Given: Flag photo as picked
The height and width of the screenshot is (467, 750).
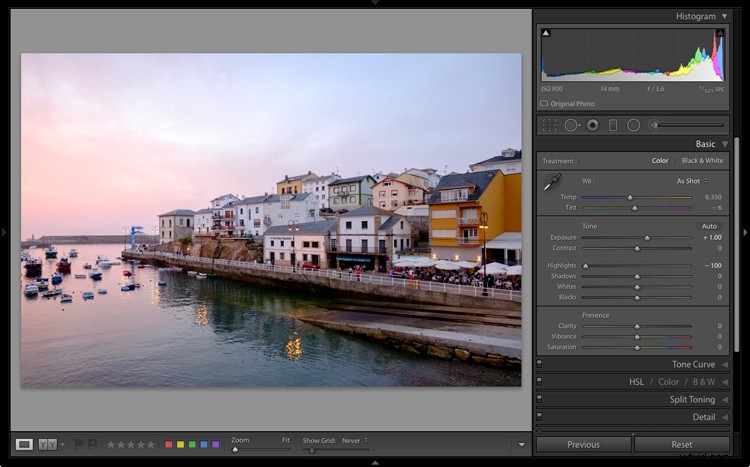Looking at the screenshot, I should (x=79, y=444).
